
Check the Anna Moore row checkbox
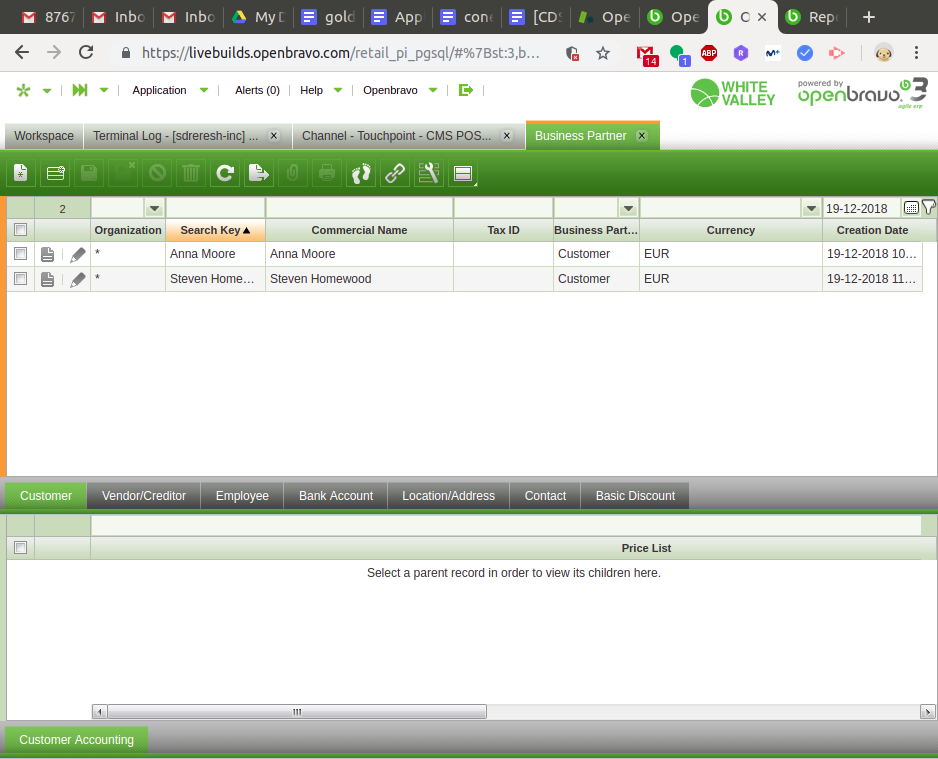click(x=20, y=254)
